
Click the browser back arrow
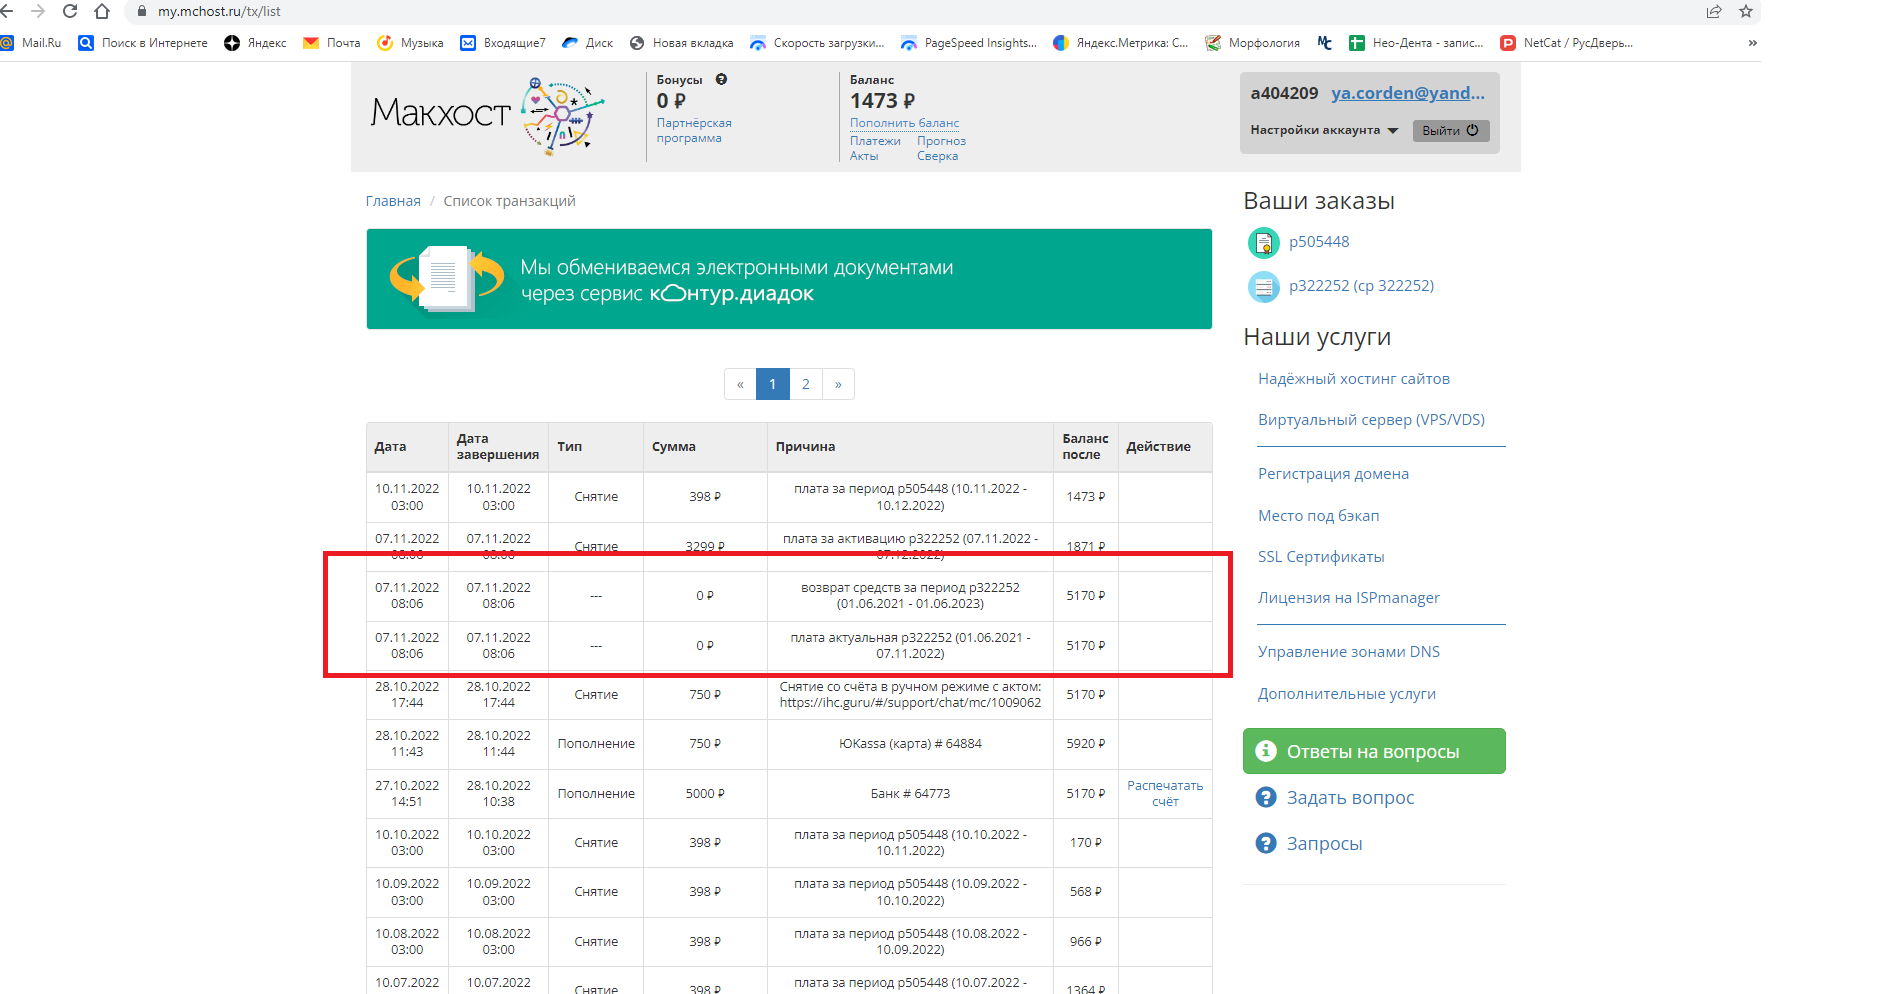pyautogui.click(x=6, y=11)
